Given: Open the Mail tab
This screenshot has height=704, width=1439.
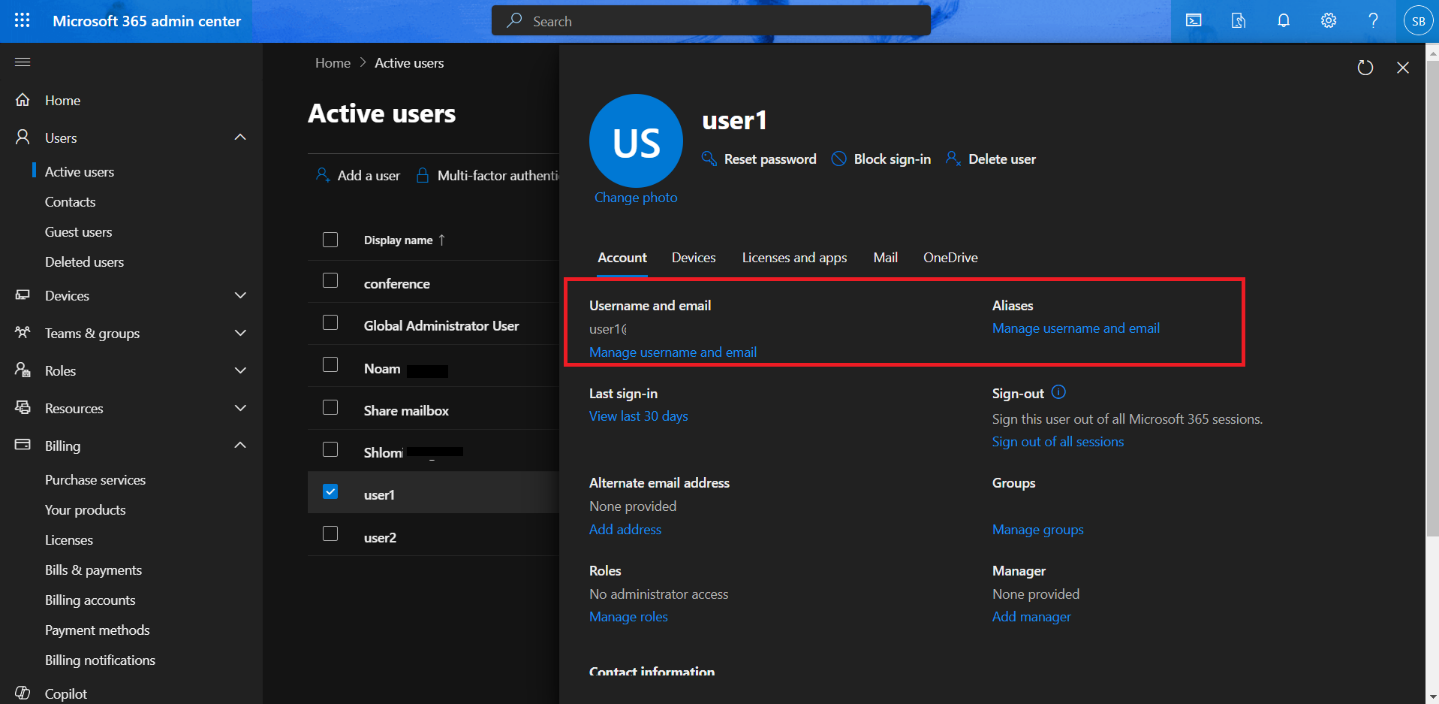Looking at the screenshot, I should pyautogui.click(x=885, y=257).
